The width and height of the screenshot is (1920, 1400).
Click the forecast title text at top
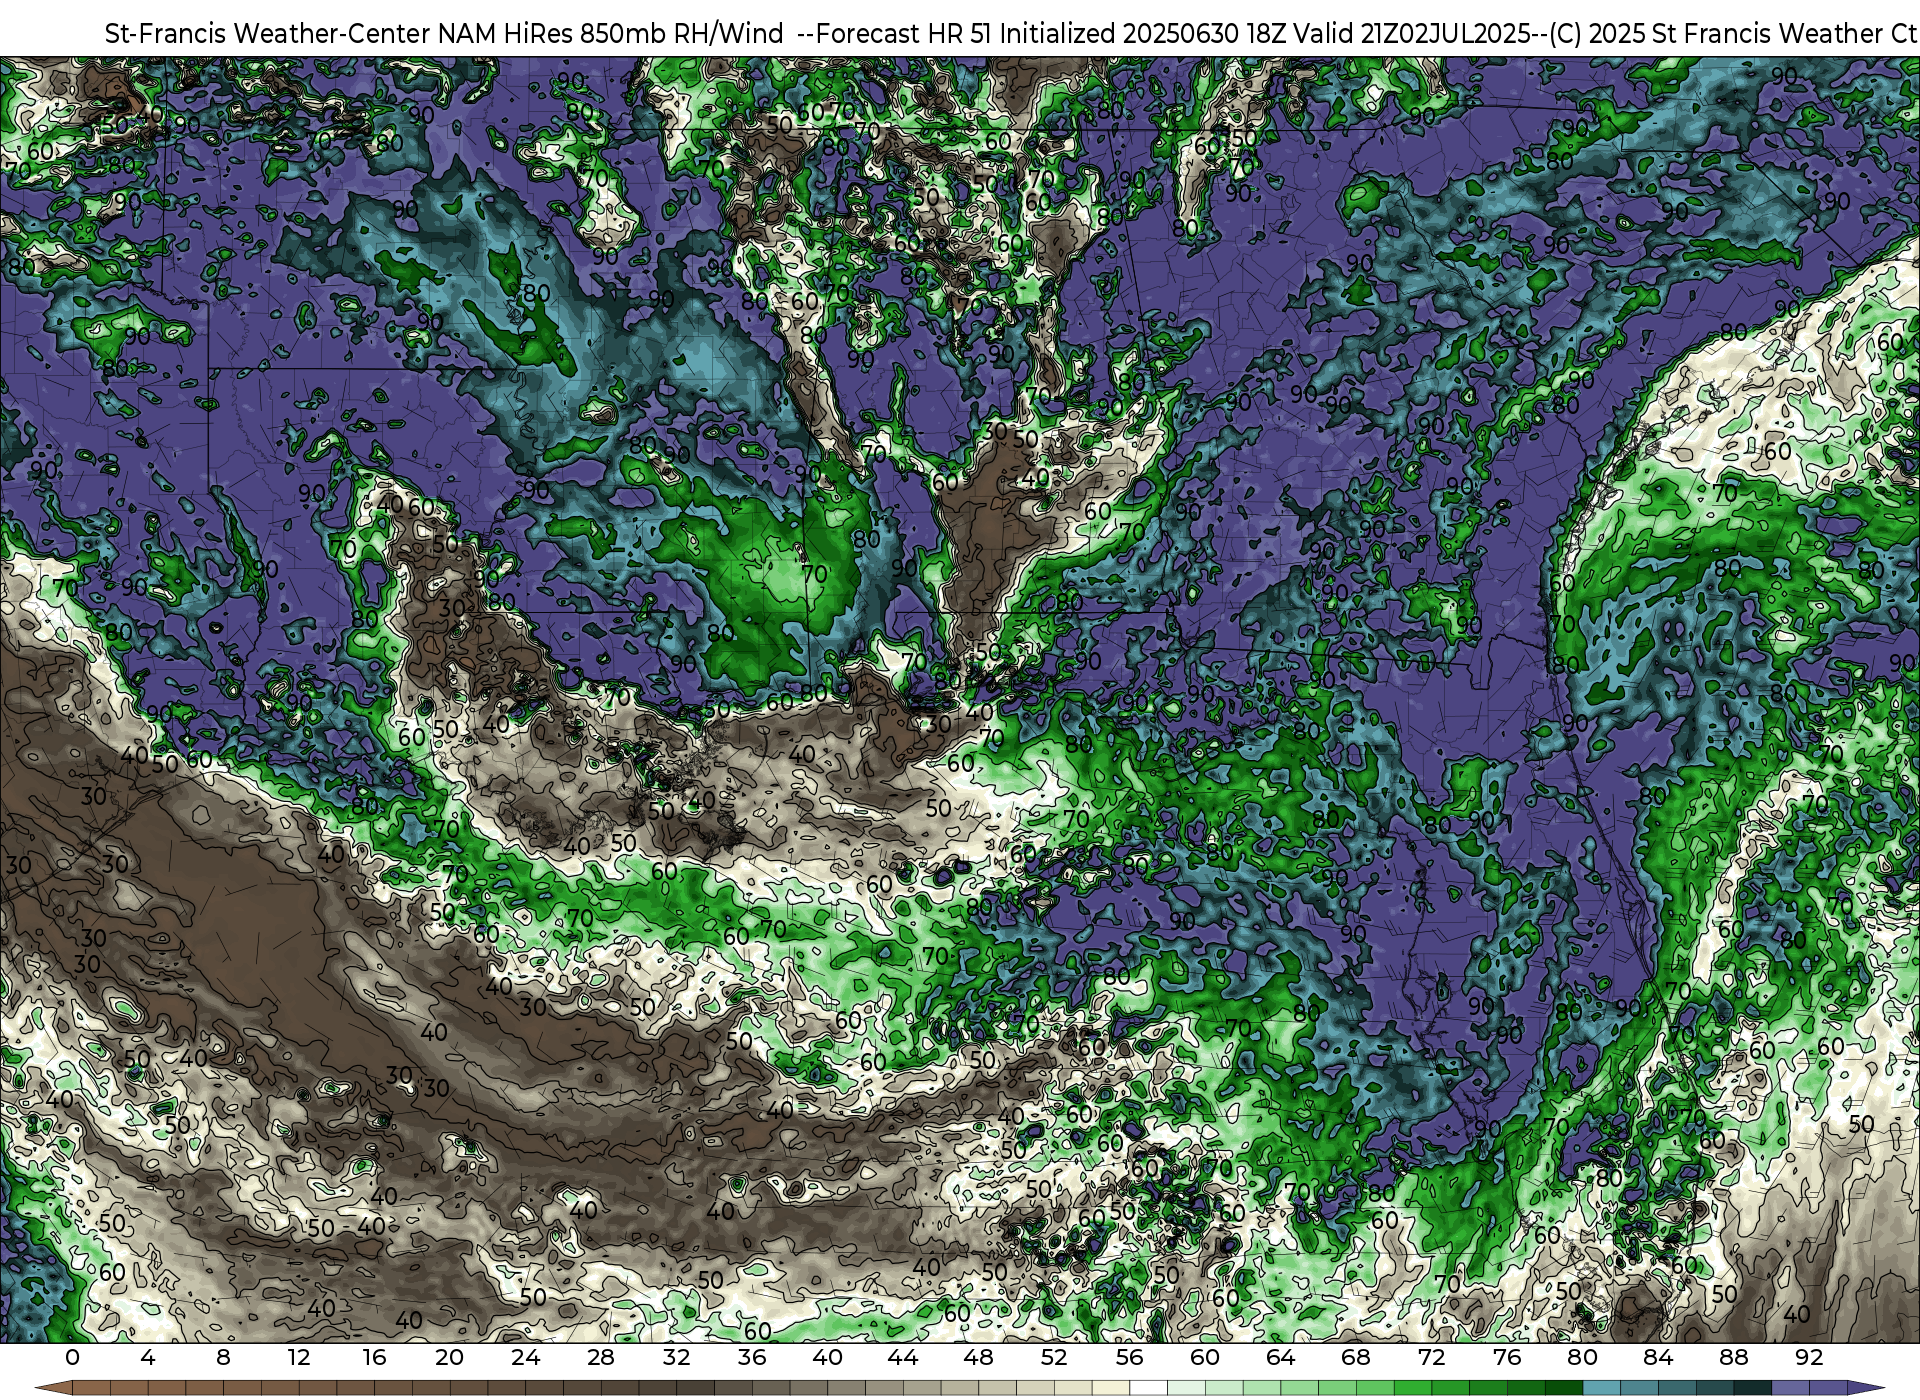pos(1011,33)
